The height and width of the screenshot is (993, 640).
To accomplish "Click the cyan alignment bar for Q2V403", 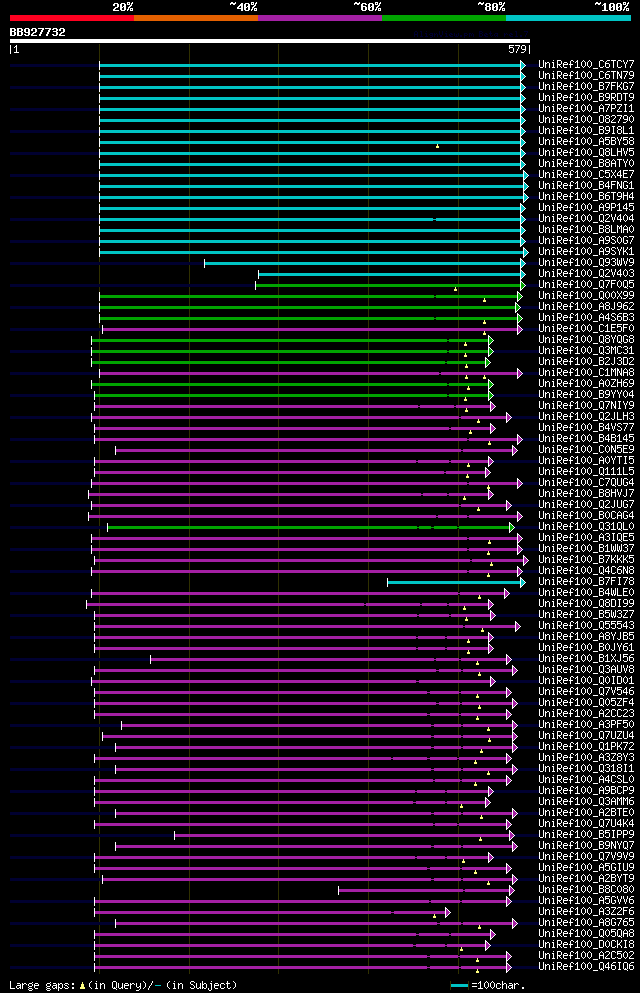I will coord(390,274).
